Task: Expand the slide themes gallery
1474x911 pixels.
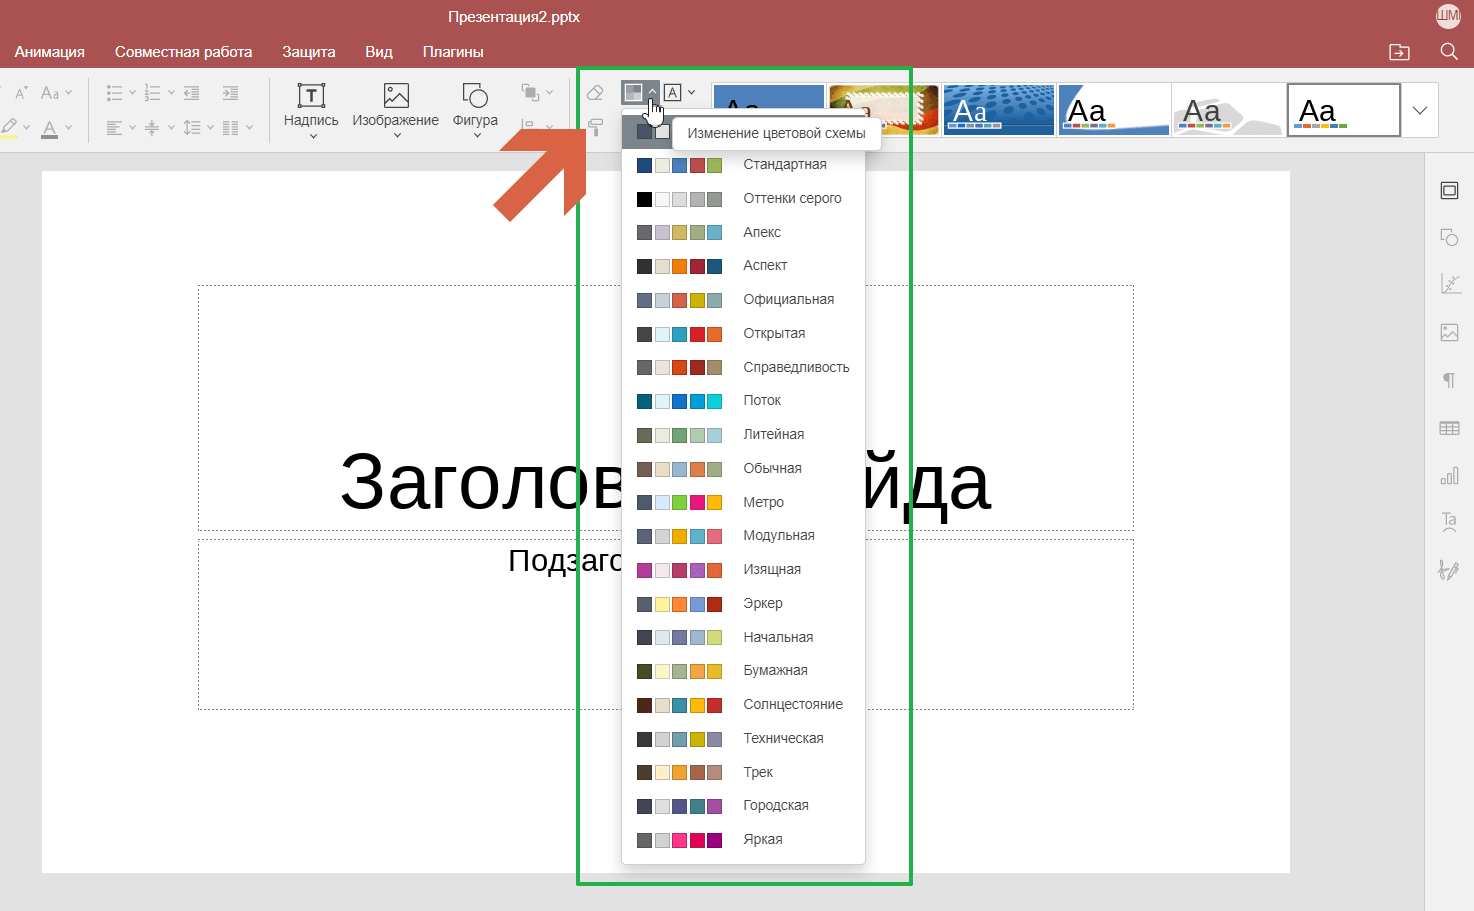Action: [1419, 110]
